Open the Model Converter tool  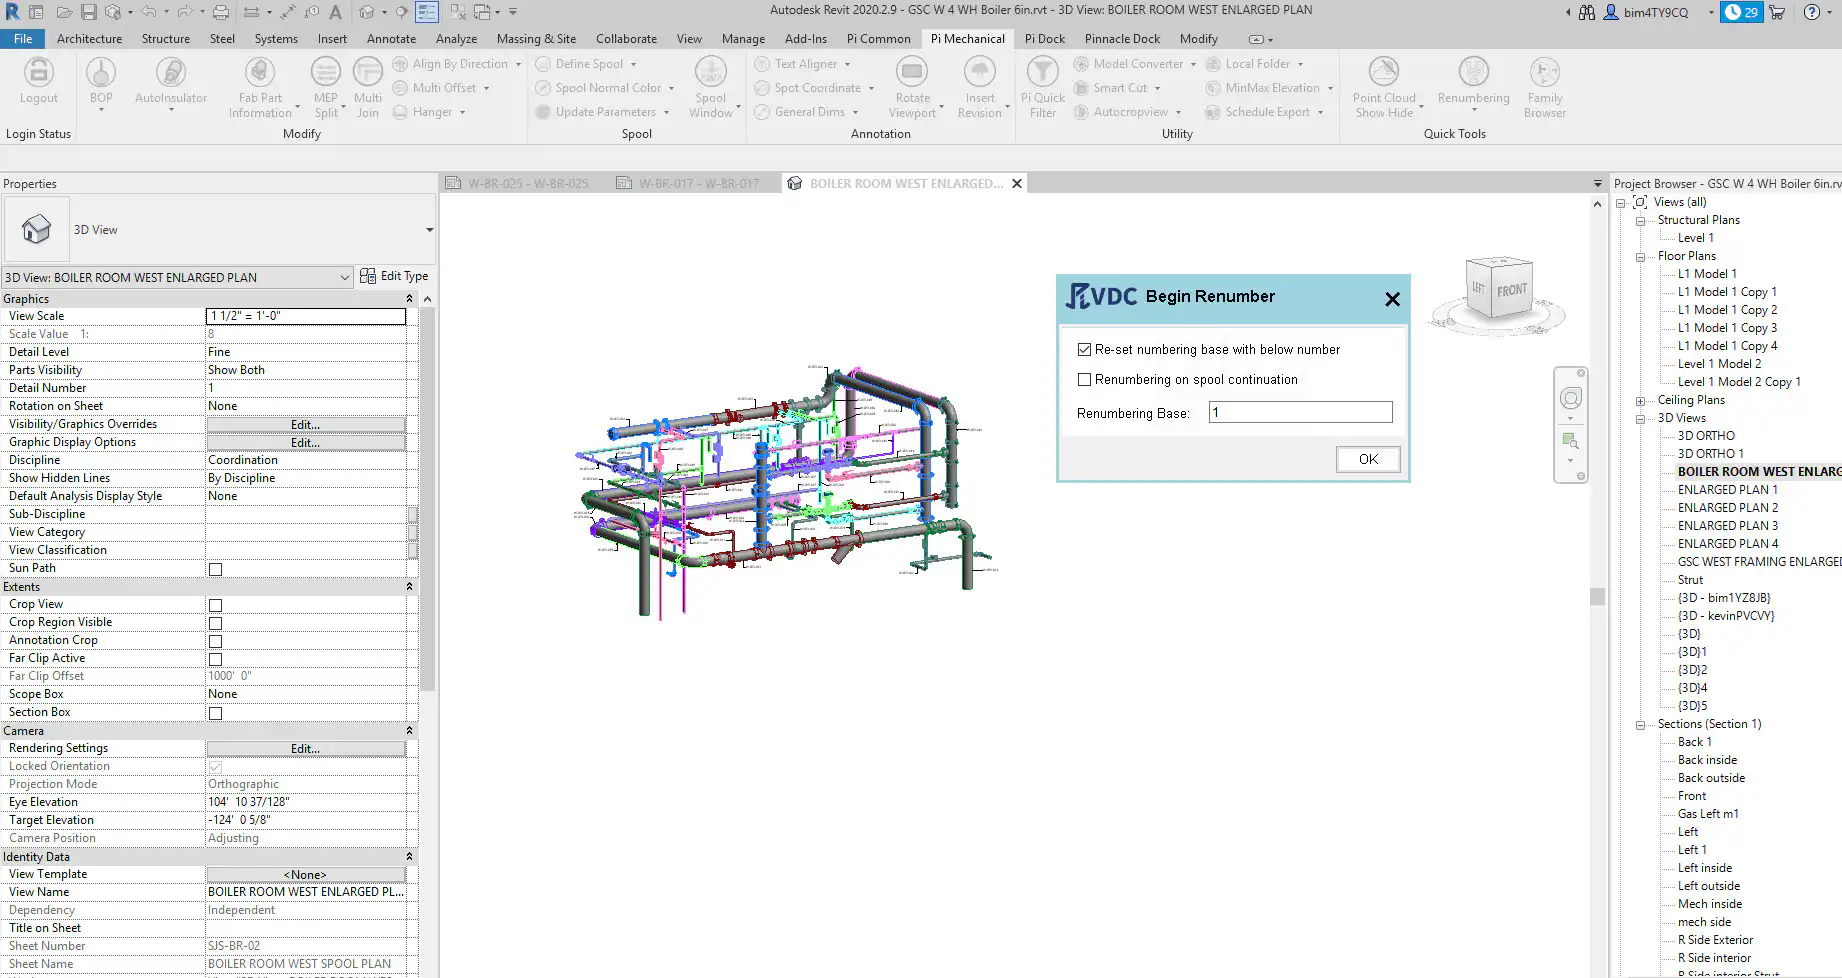(x=1137, y=64)
